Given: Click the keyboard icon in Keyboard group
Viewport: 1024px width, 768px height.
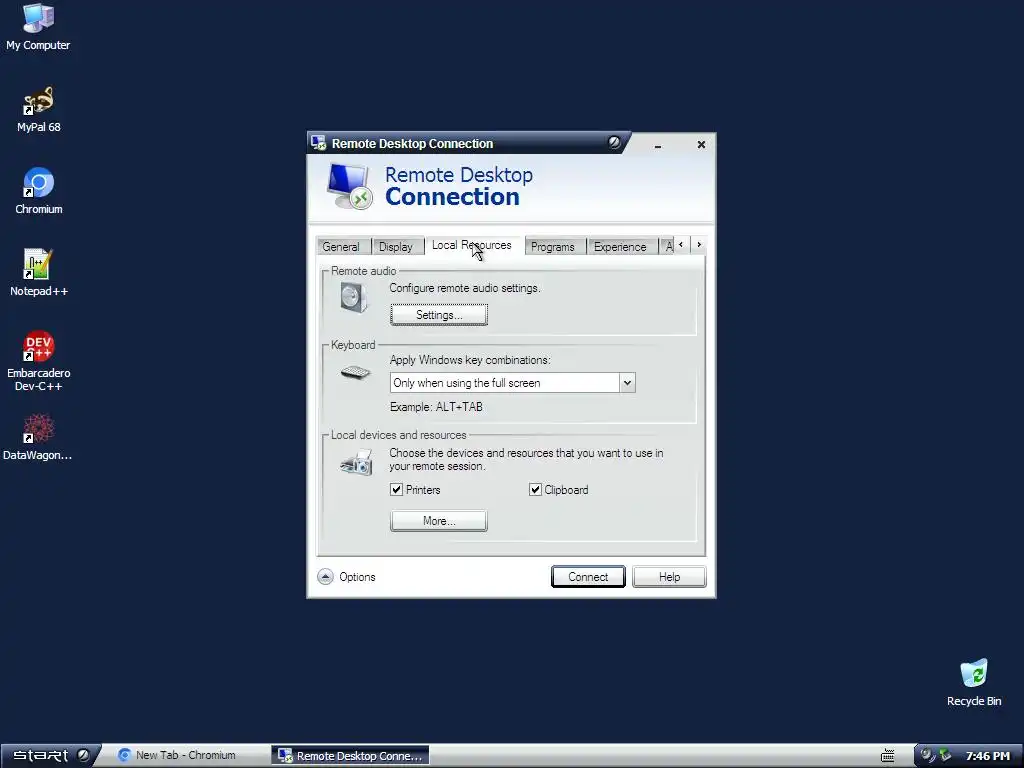Looking at the screenshot, I should pos(355,373).
